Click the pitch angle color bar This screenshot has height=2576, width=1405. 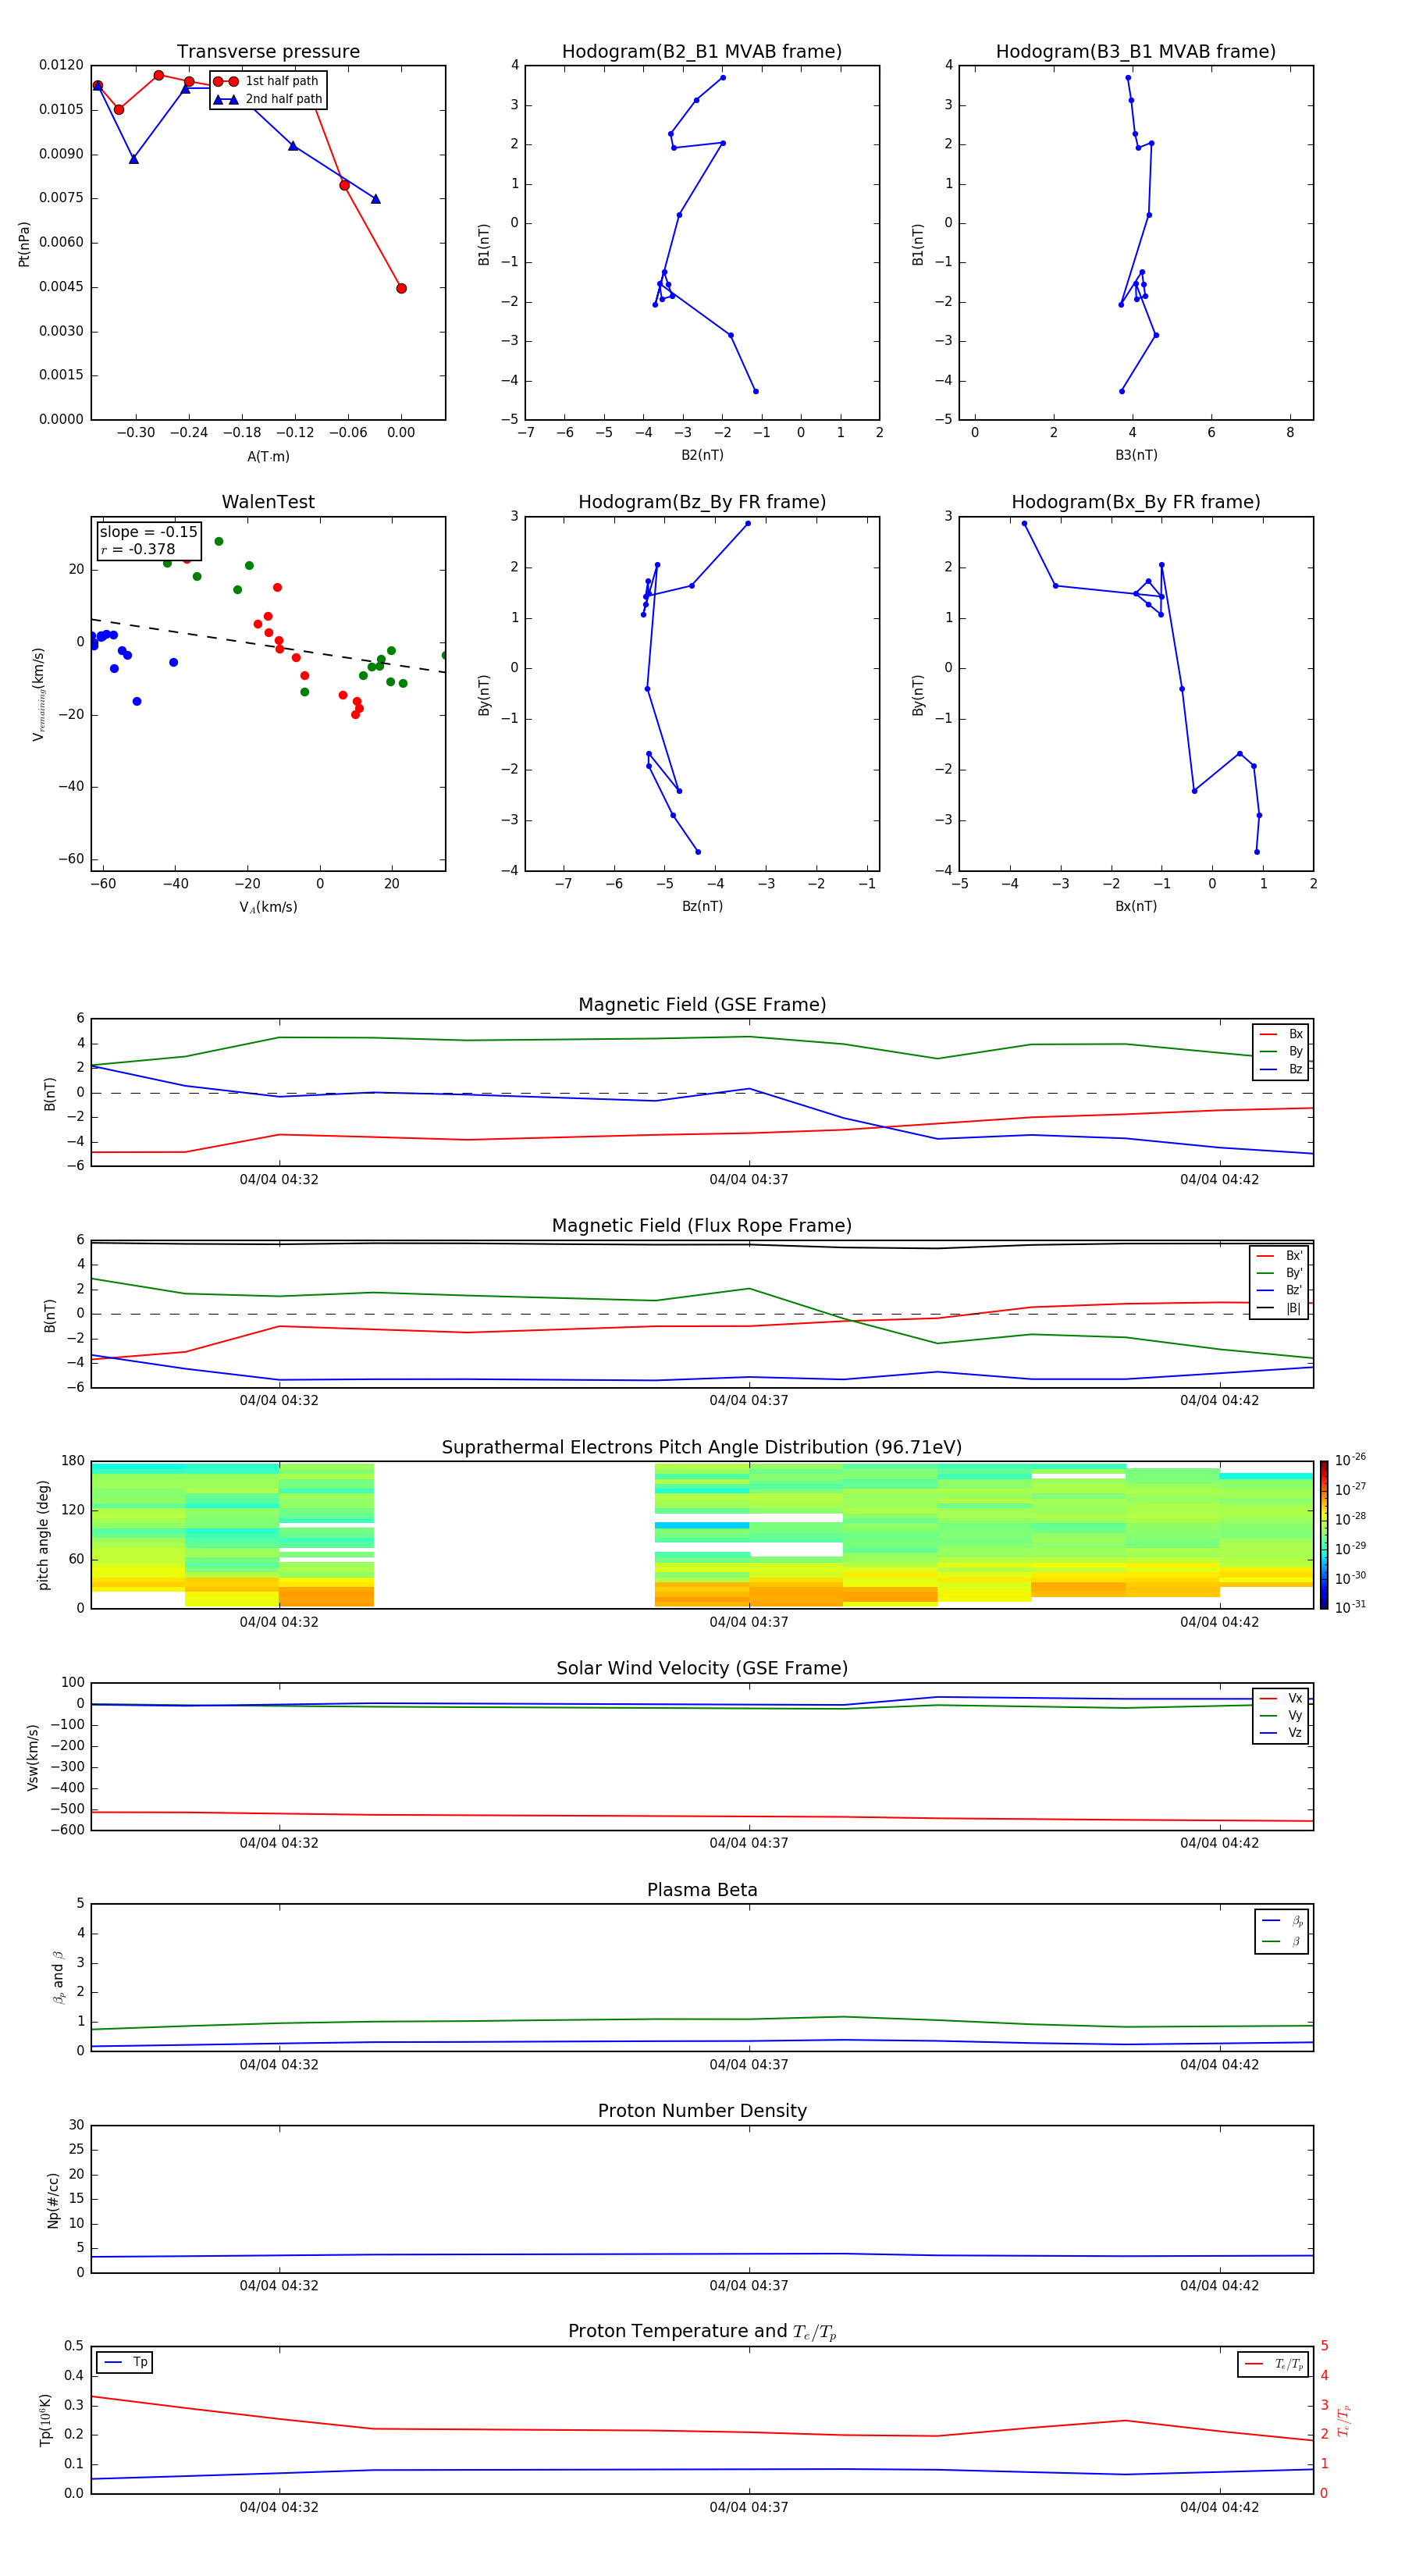coord(1324,1535)
